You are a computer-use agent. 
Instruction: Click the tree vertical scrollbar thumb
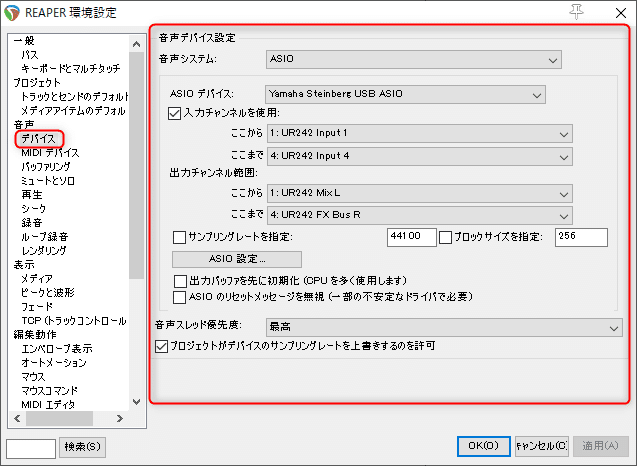pyautogui.click(x=137, y=165)
